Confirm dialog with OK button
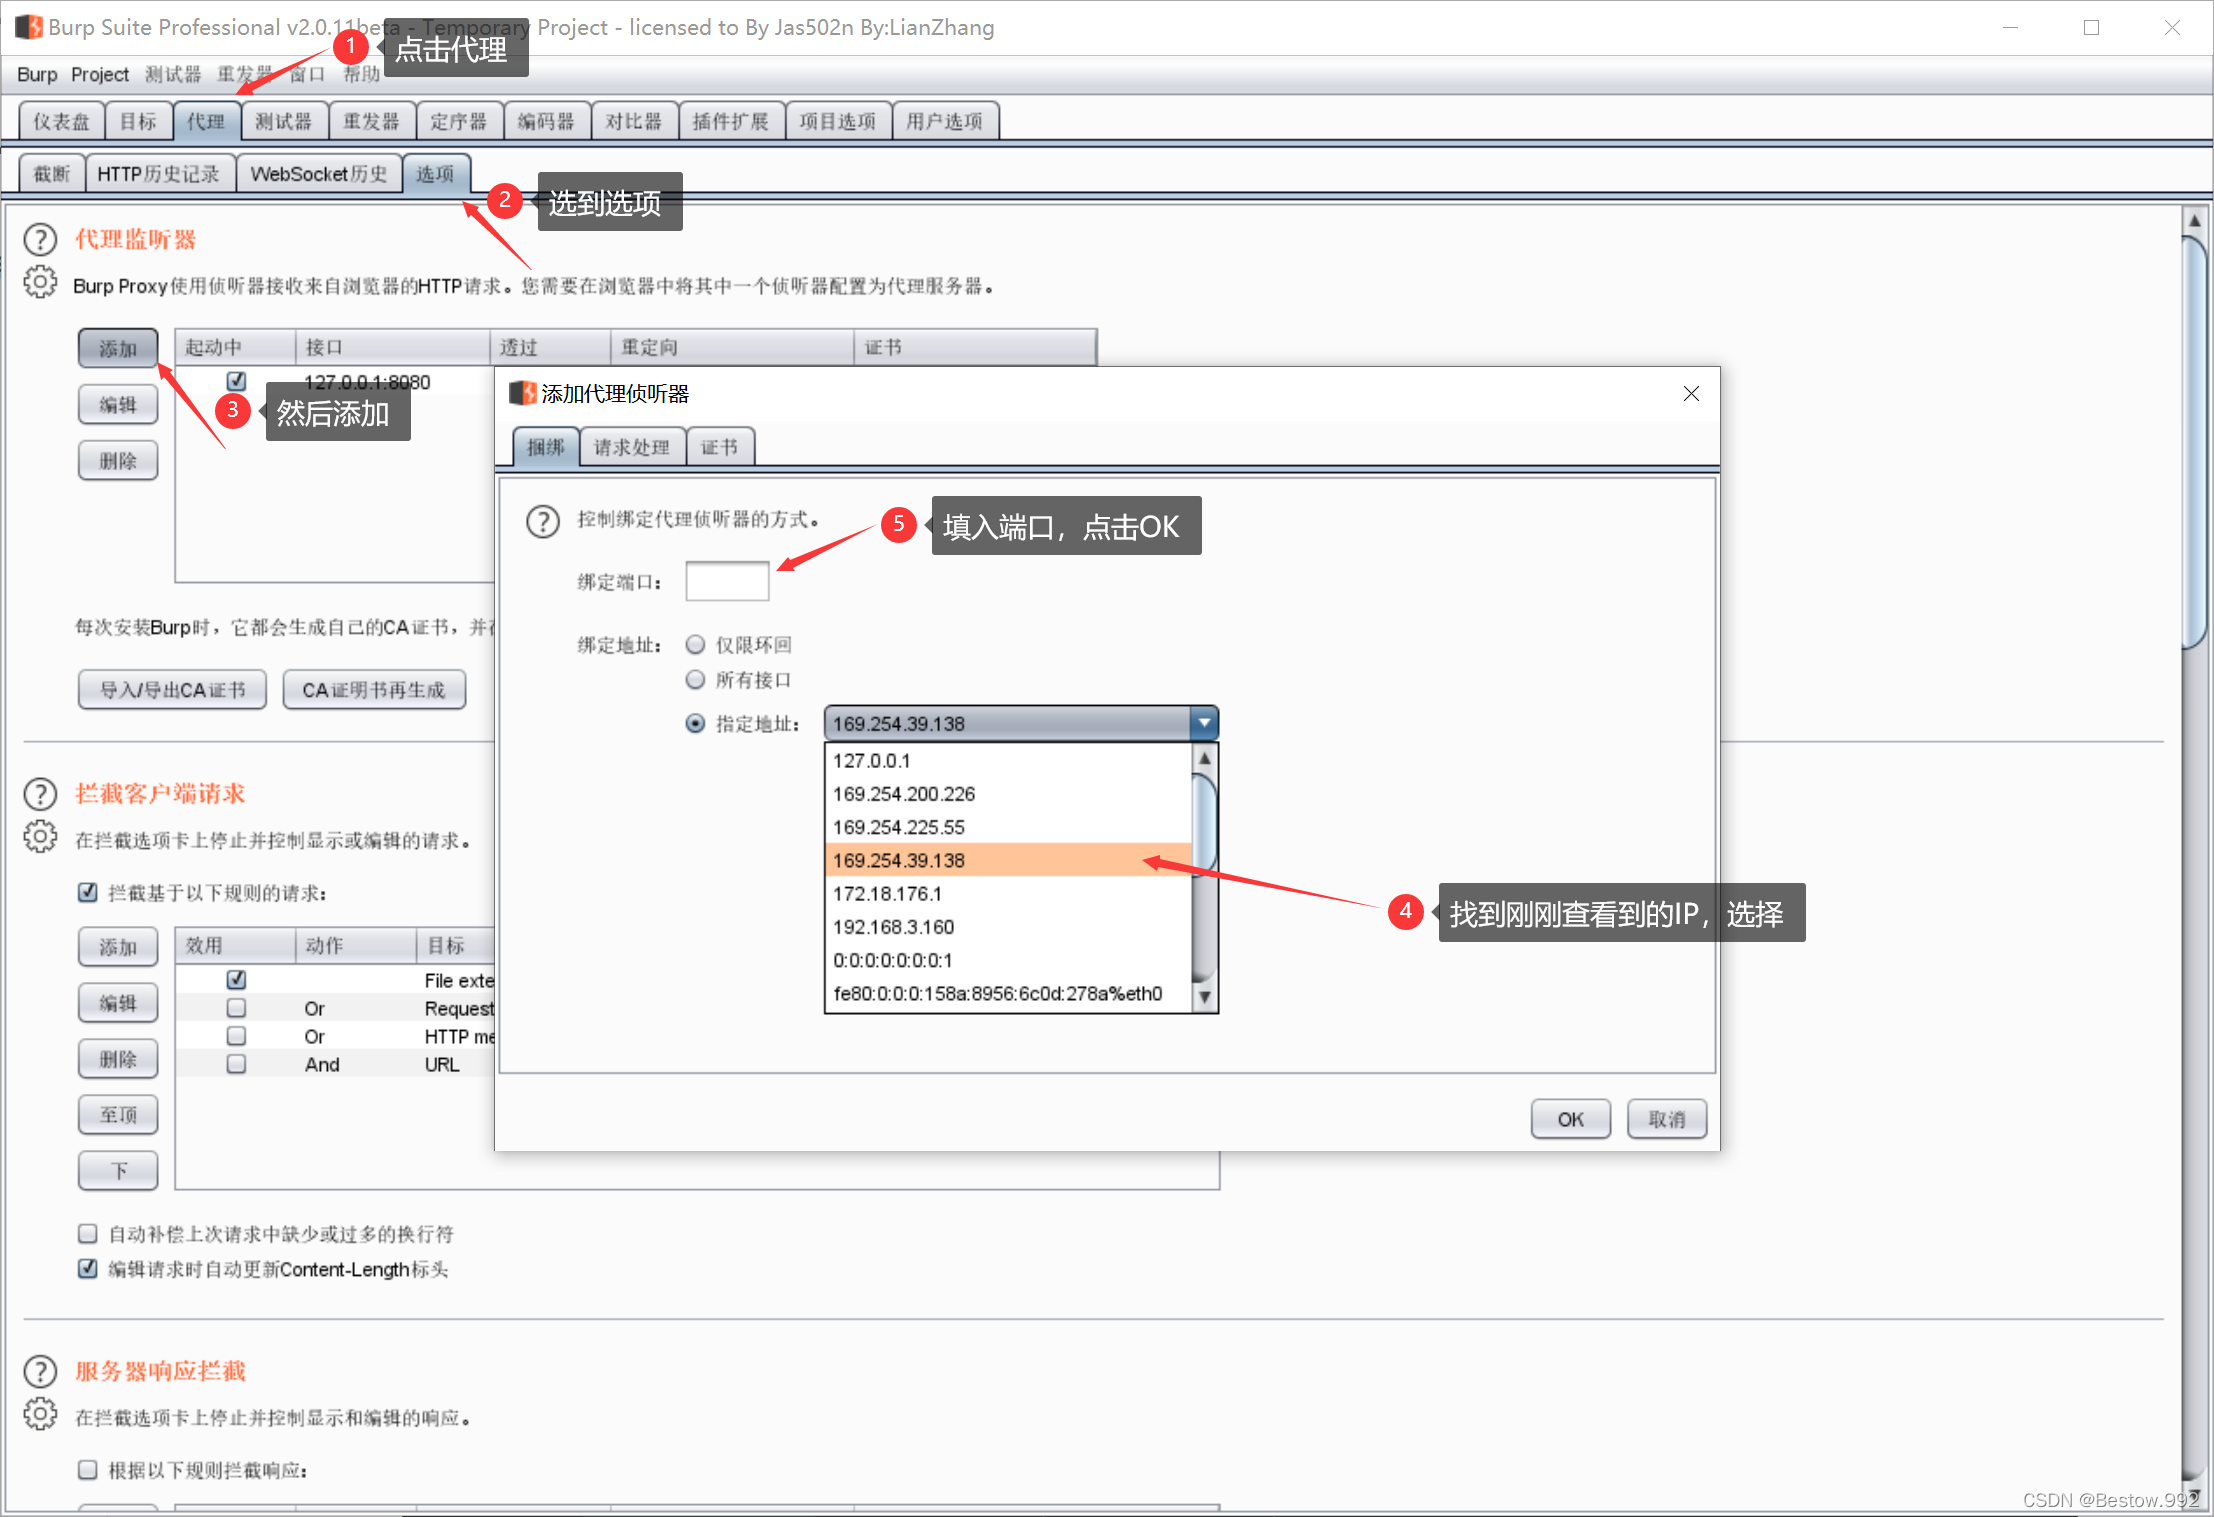Viewport: 2214px width, 1517px height. [1570, 1119]
